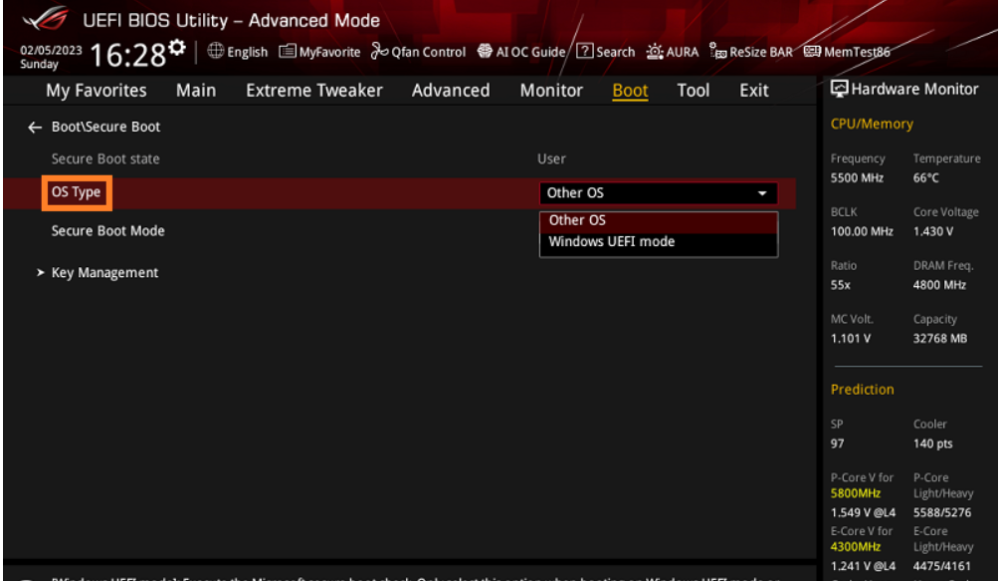Click the OS Type dropdown arrow
Viewport: 1000px width, 581px height.
click(x=762, y=193)
